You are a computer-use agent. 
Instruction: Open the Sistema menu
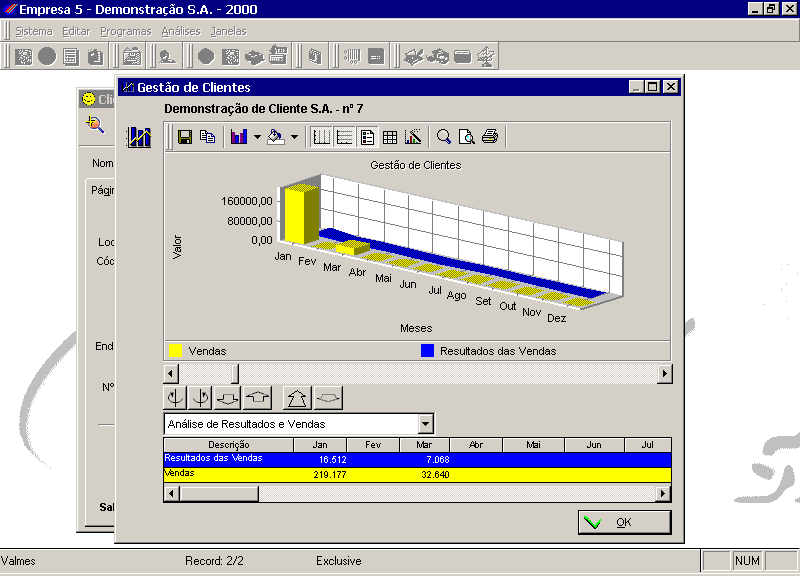click(34, 32)
